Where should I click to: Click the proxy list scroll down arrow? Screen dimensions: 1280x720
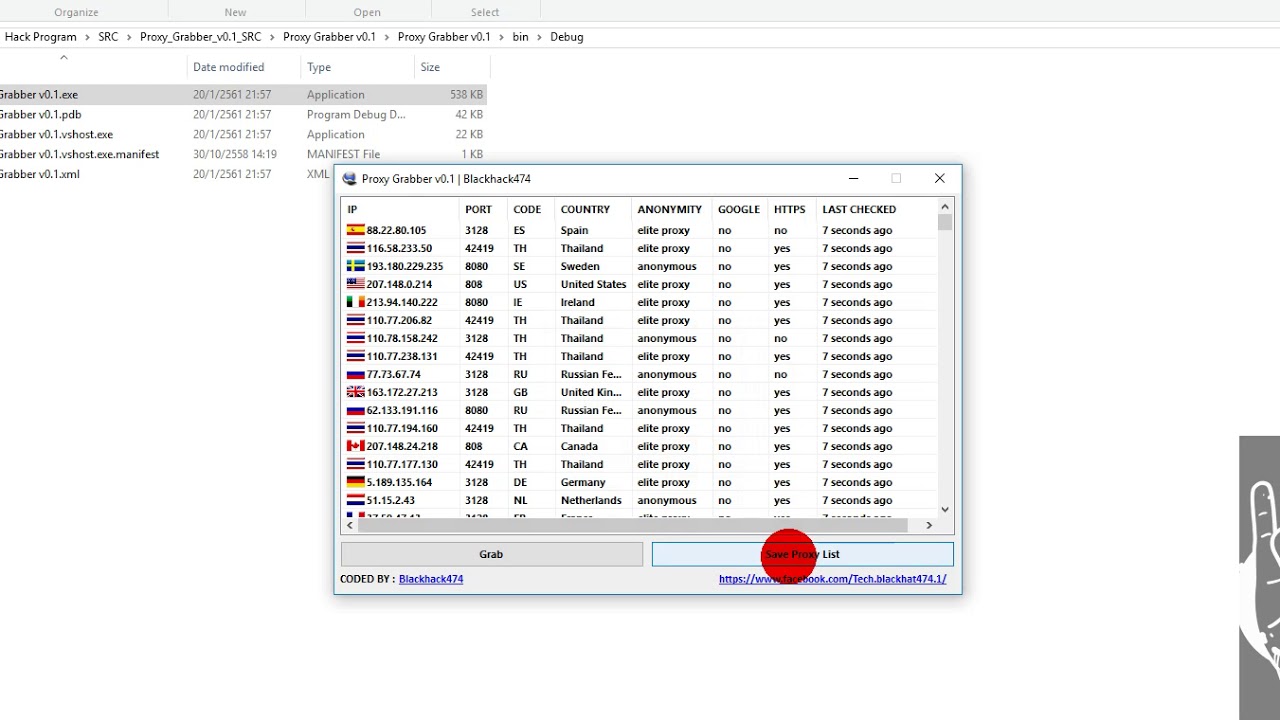click(945, 510)
